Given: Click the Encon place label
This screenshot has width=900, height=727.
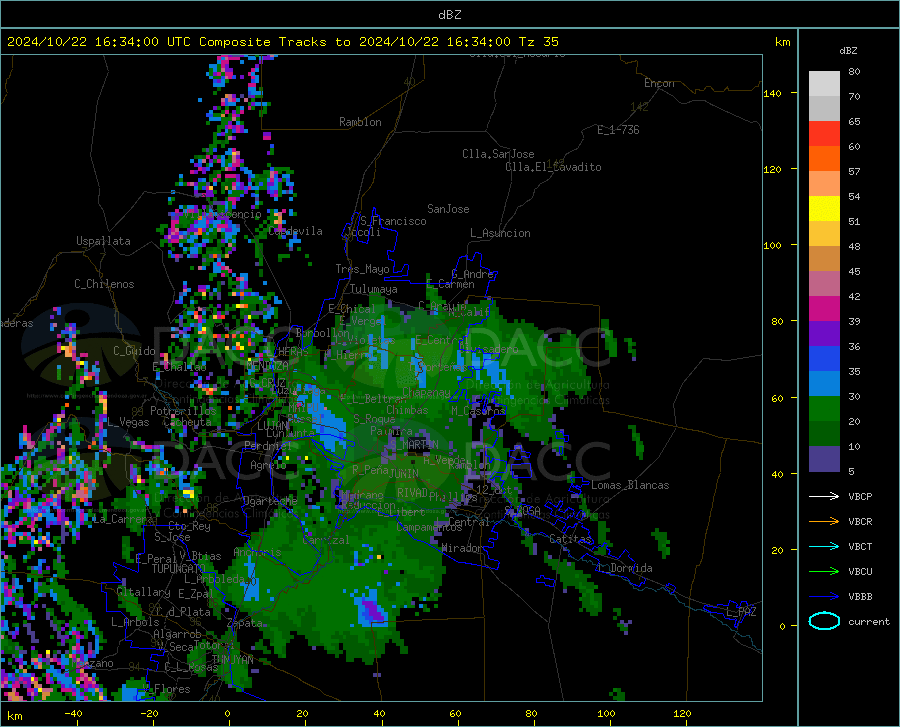Looking at the screenshot, I should [659, 83].
